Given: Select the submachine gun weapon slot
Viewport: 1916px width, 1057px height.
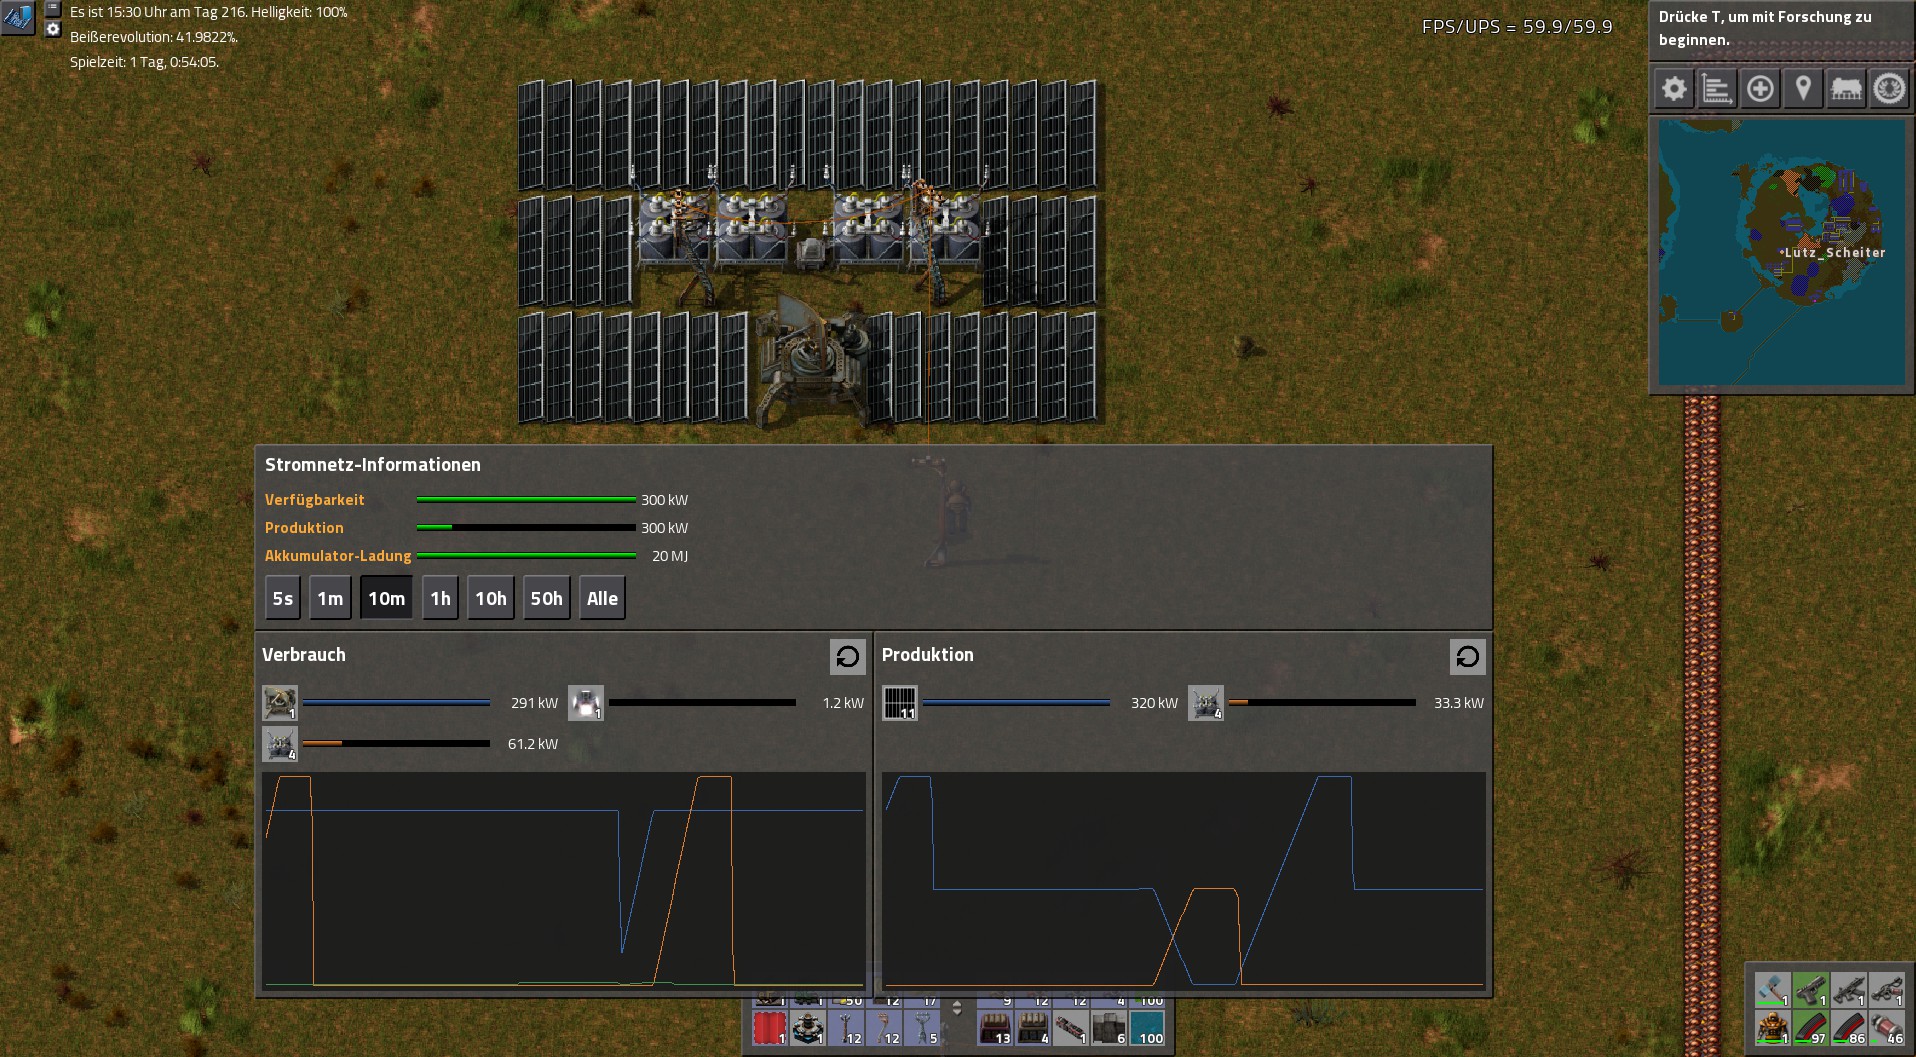Looking at the screenshot, I should 1849,989.
